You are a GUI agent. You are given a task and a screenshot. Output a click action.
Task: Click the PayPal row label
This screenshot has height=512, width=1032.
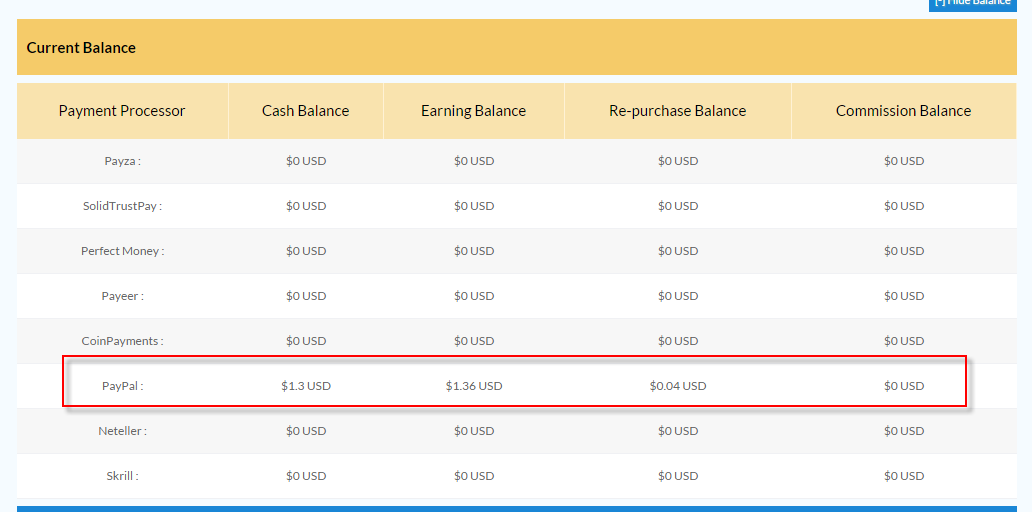pyautogui.click(x=122, y=386)
